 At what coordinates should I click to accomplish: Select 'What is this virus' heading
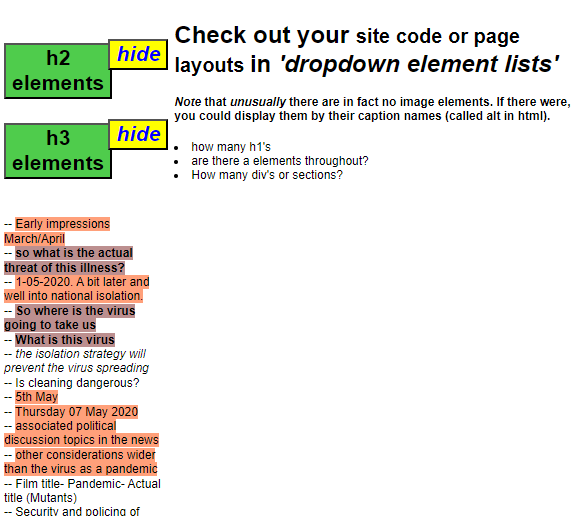pyautogui.click(x=65, y=340)
